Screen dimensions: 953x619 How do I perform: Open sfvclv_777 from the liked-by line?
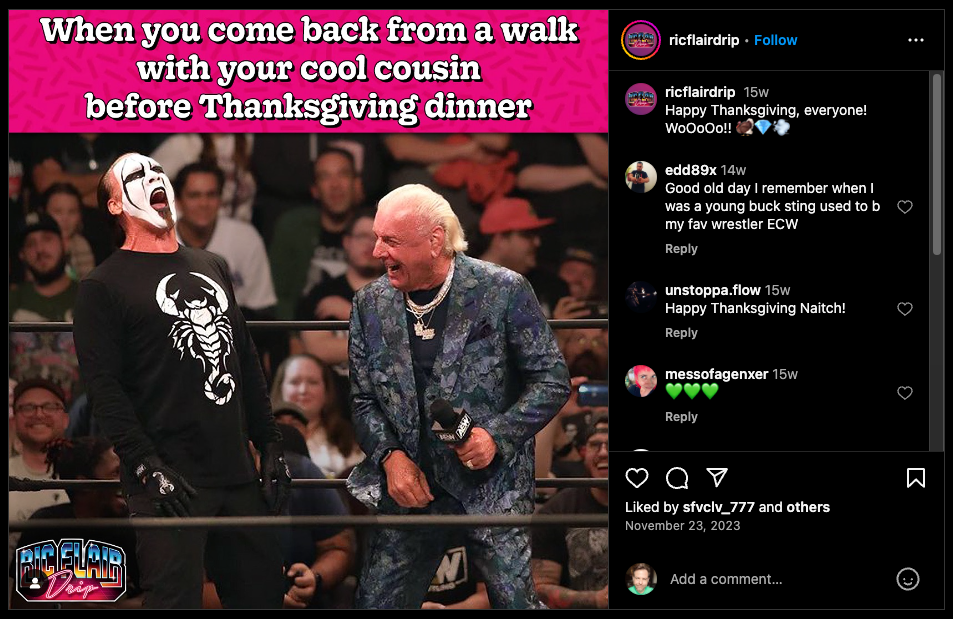718,507
